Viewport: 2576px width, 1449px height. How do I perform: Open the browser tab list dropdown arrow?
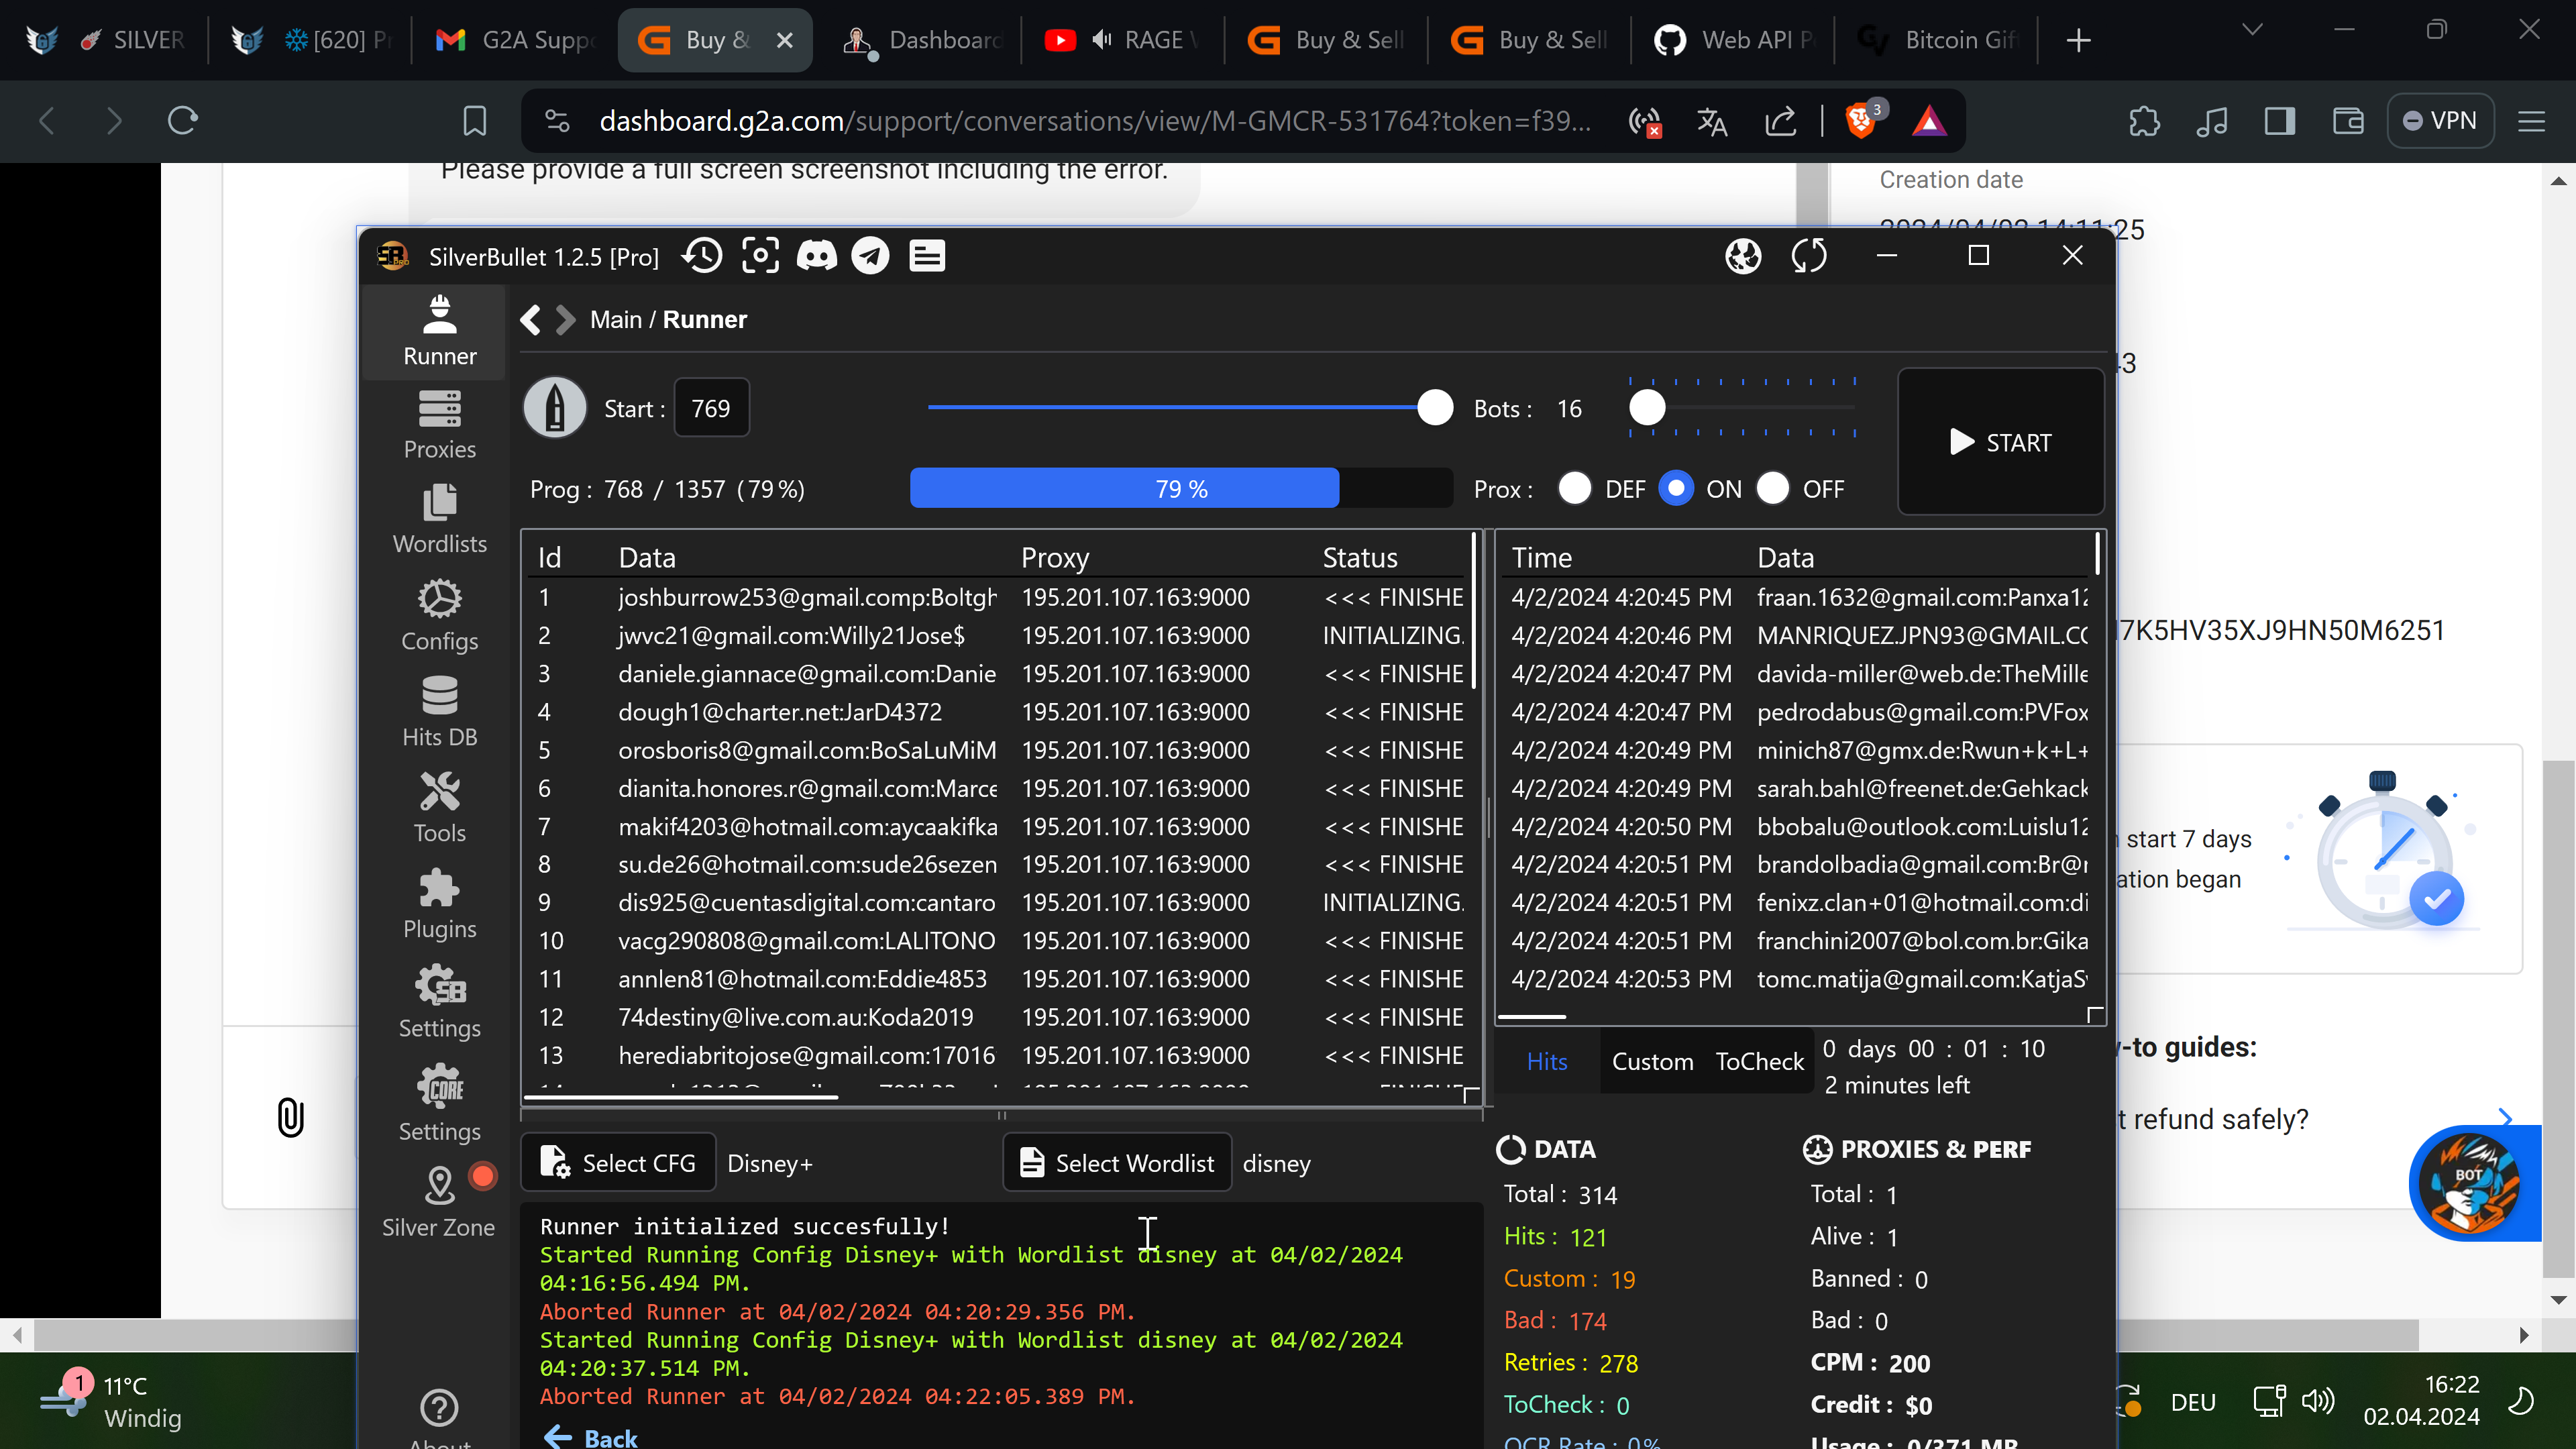point(2252,30)
